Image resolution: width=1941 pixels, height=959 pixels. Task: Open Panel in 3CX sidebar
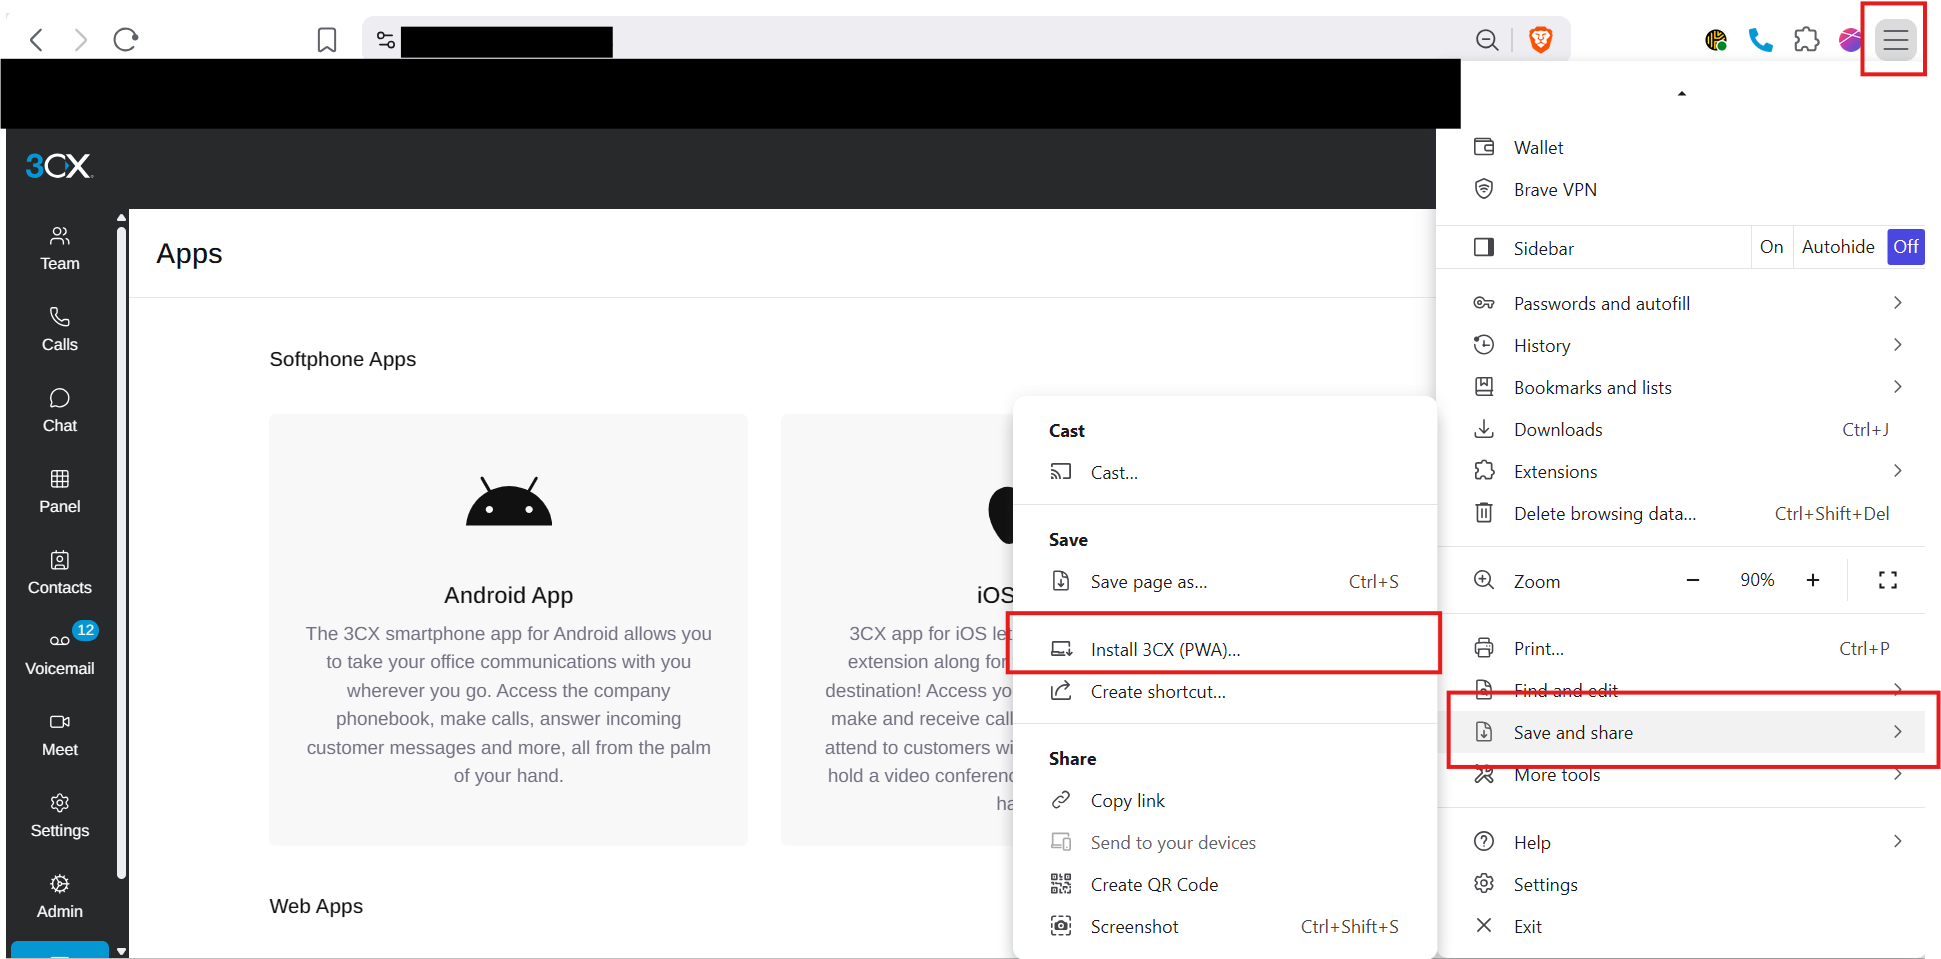pos(60,492)
